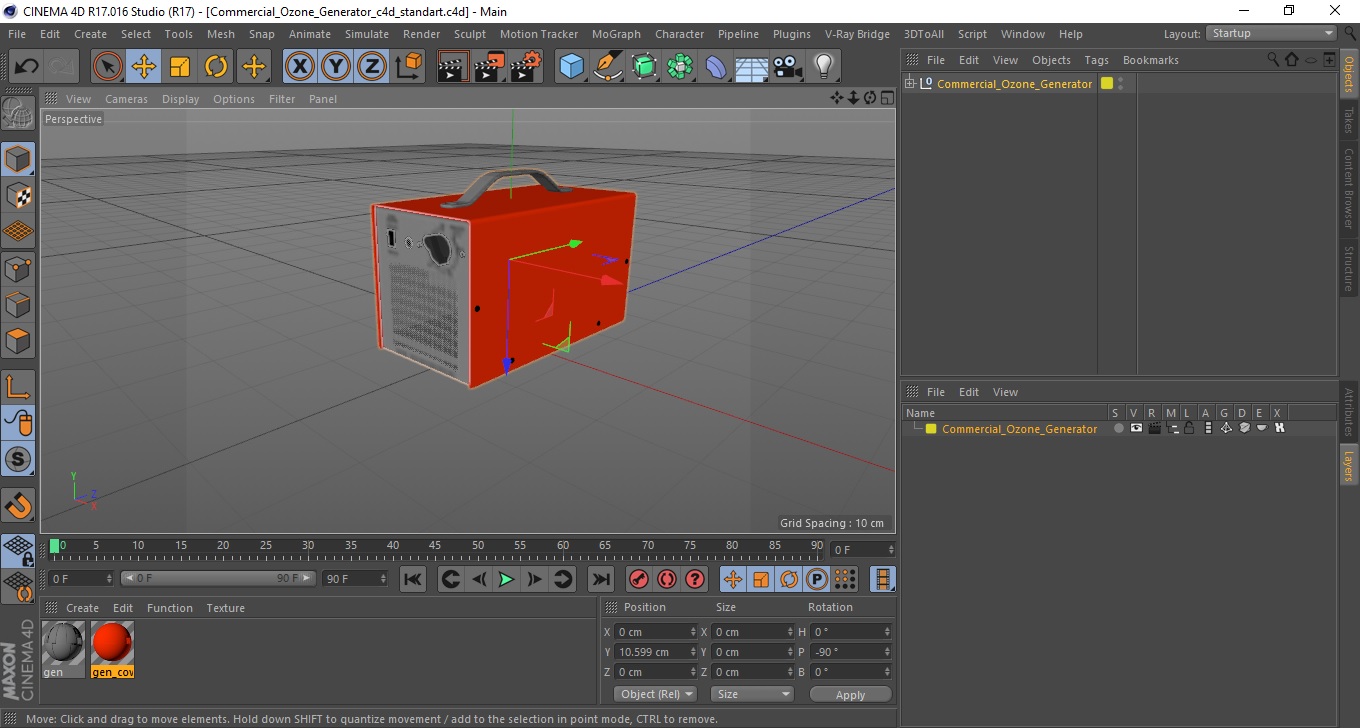Select the Live Selection tool
This screenshot has width=1360, height=728.
coord(108,67)
